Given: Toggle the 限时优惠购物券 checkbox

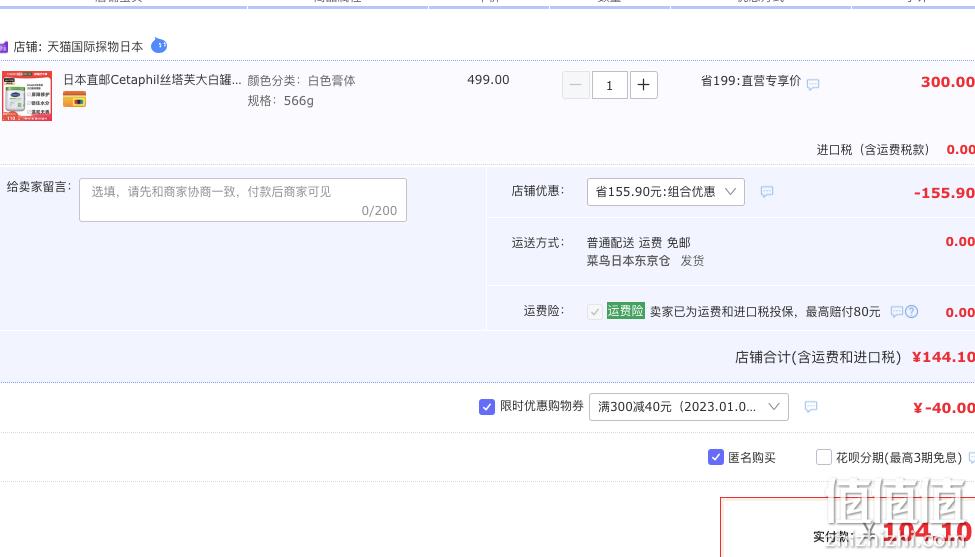Looking at the screenshot, I should (487, 407).
